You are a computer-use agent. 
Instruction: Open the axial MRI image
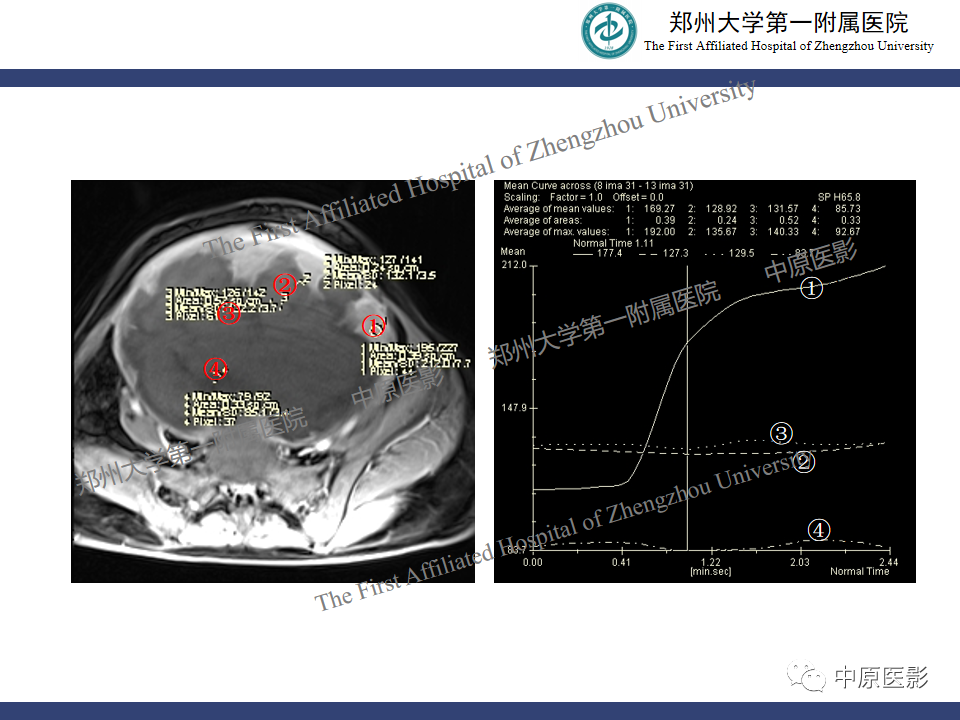click(273, 381)
